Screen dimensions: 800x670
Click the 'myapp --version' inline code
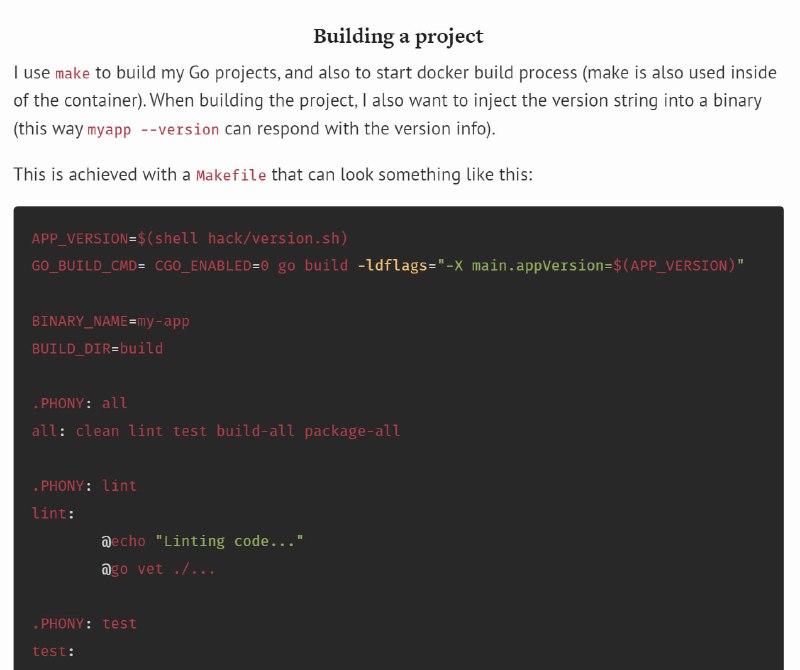coord(153,130)
